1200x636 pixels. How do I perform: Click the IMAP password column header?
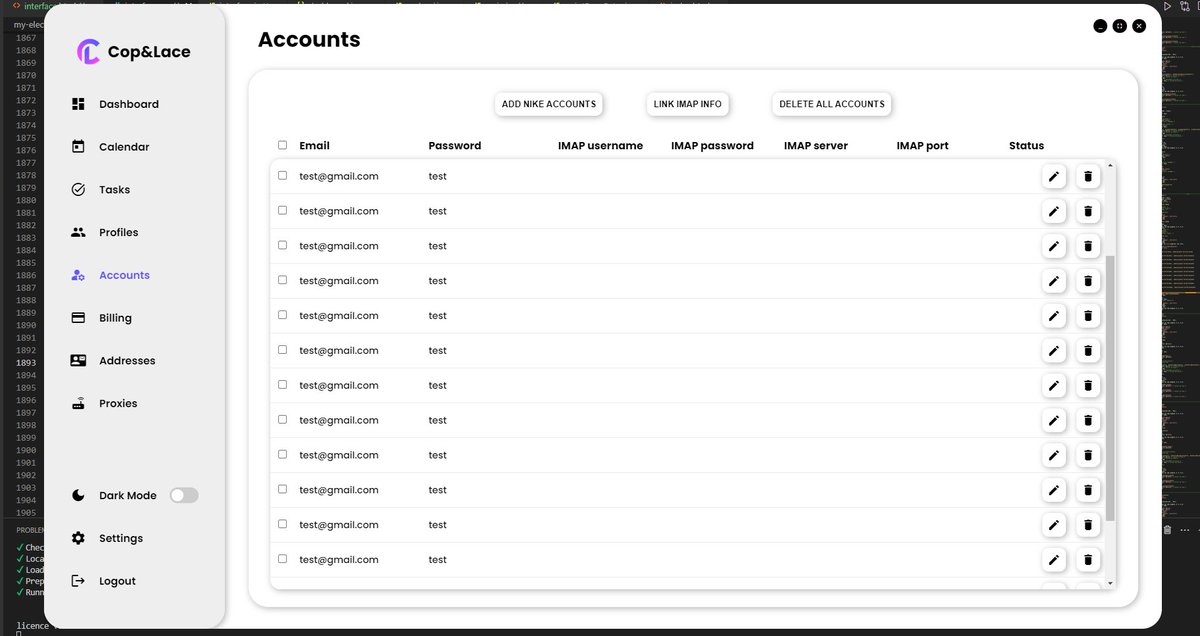(x=712, y=146)
